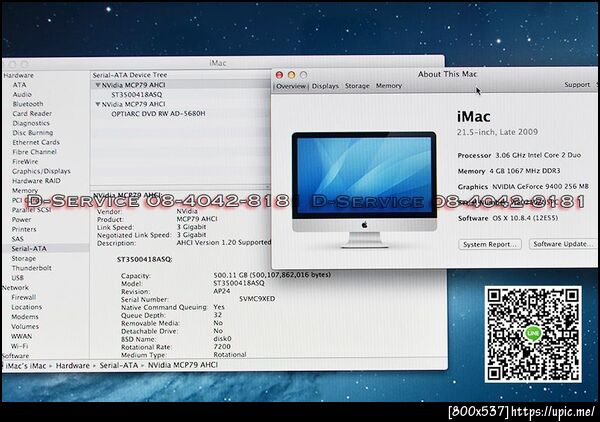Select Memory in the System Report sidebar
The width and height of the screenshot is (600, 422).
click(x=25, y=190)
